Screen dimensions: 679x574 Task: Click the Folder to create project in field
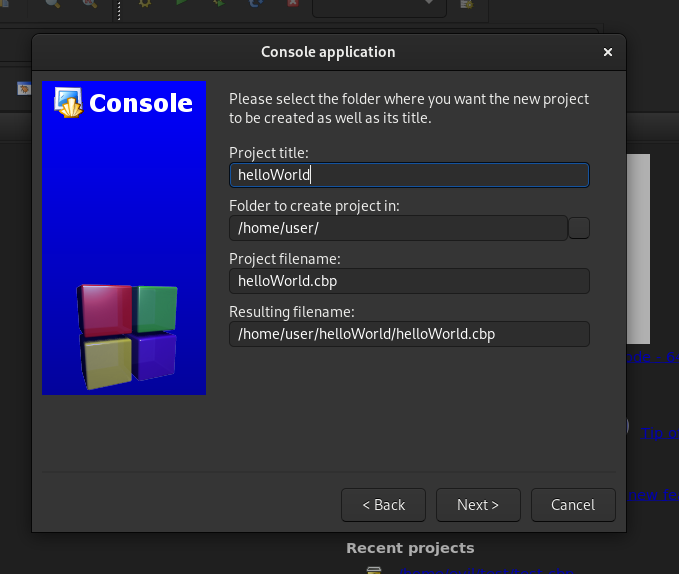397,228
